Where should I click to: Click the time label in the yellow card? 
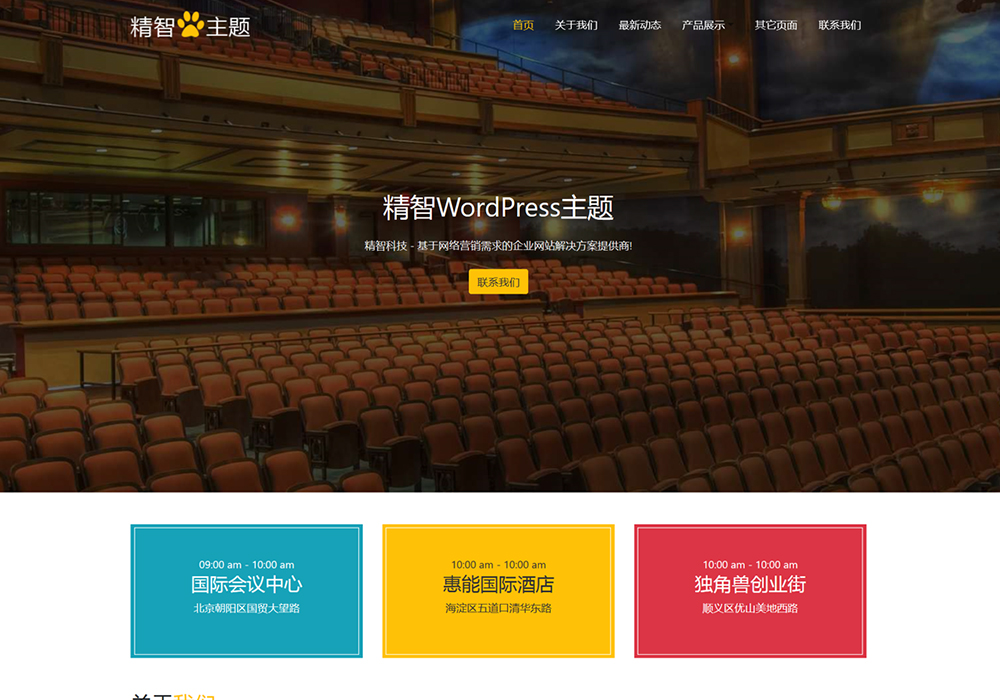(x=498, y=564)
